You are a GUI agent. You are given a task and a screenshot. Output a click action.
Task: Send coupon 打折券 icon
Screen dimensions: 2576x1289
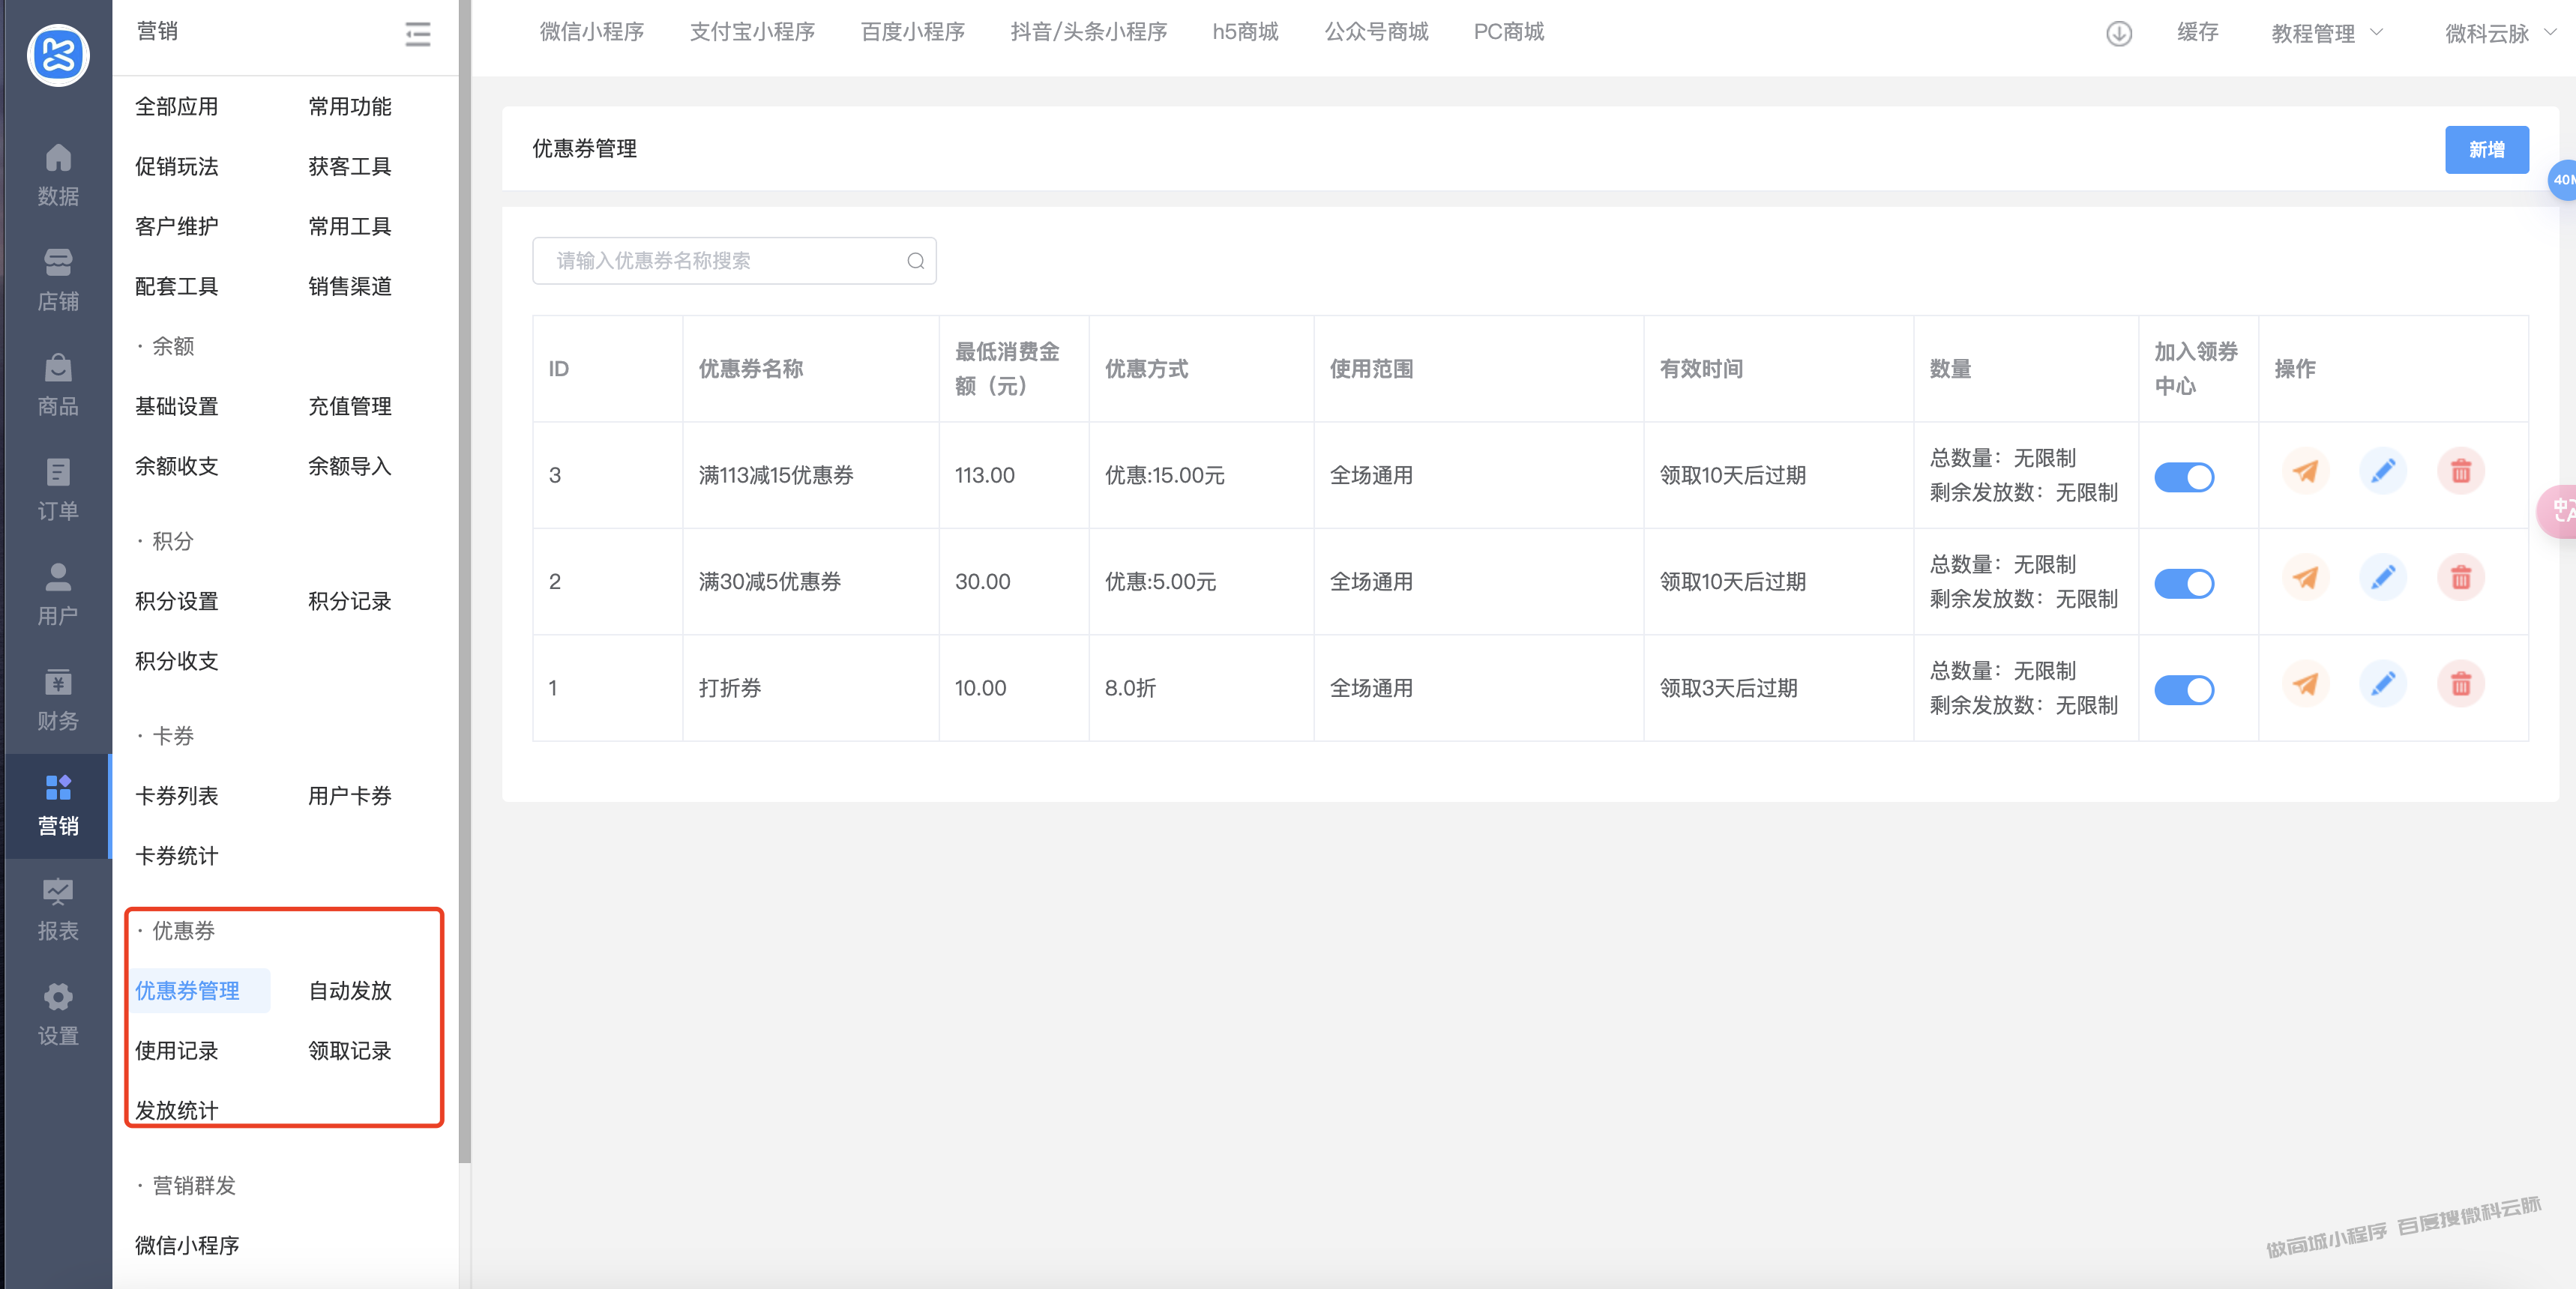pyautogui.click(x=2305, y=683)
